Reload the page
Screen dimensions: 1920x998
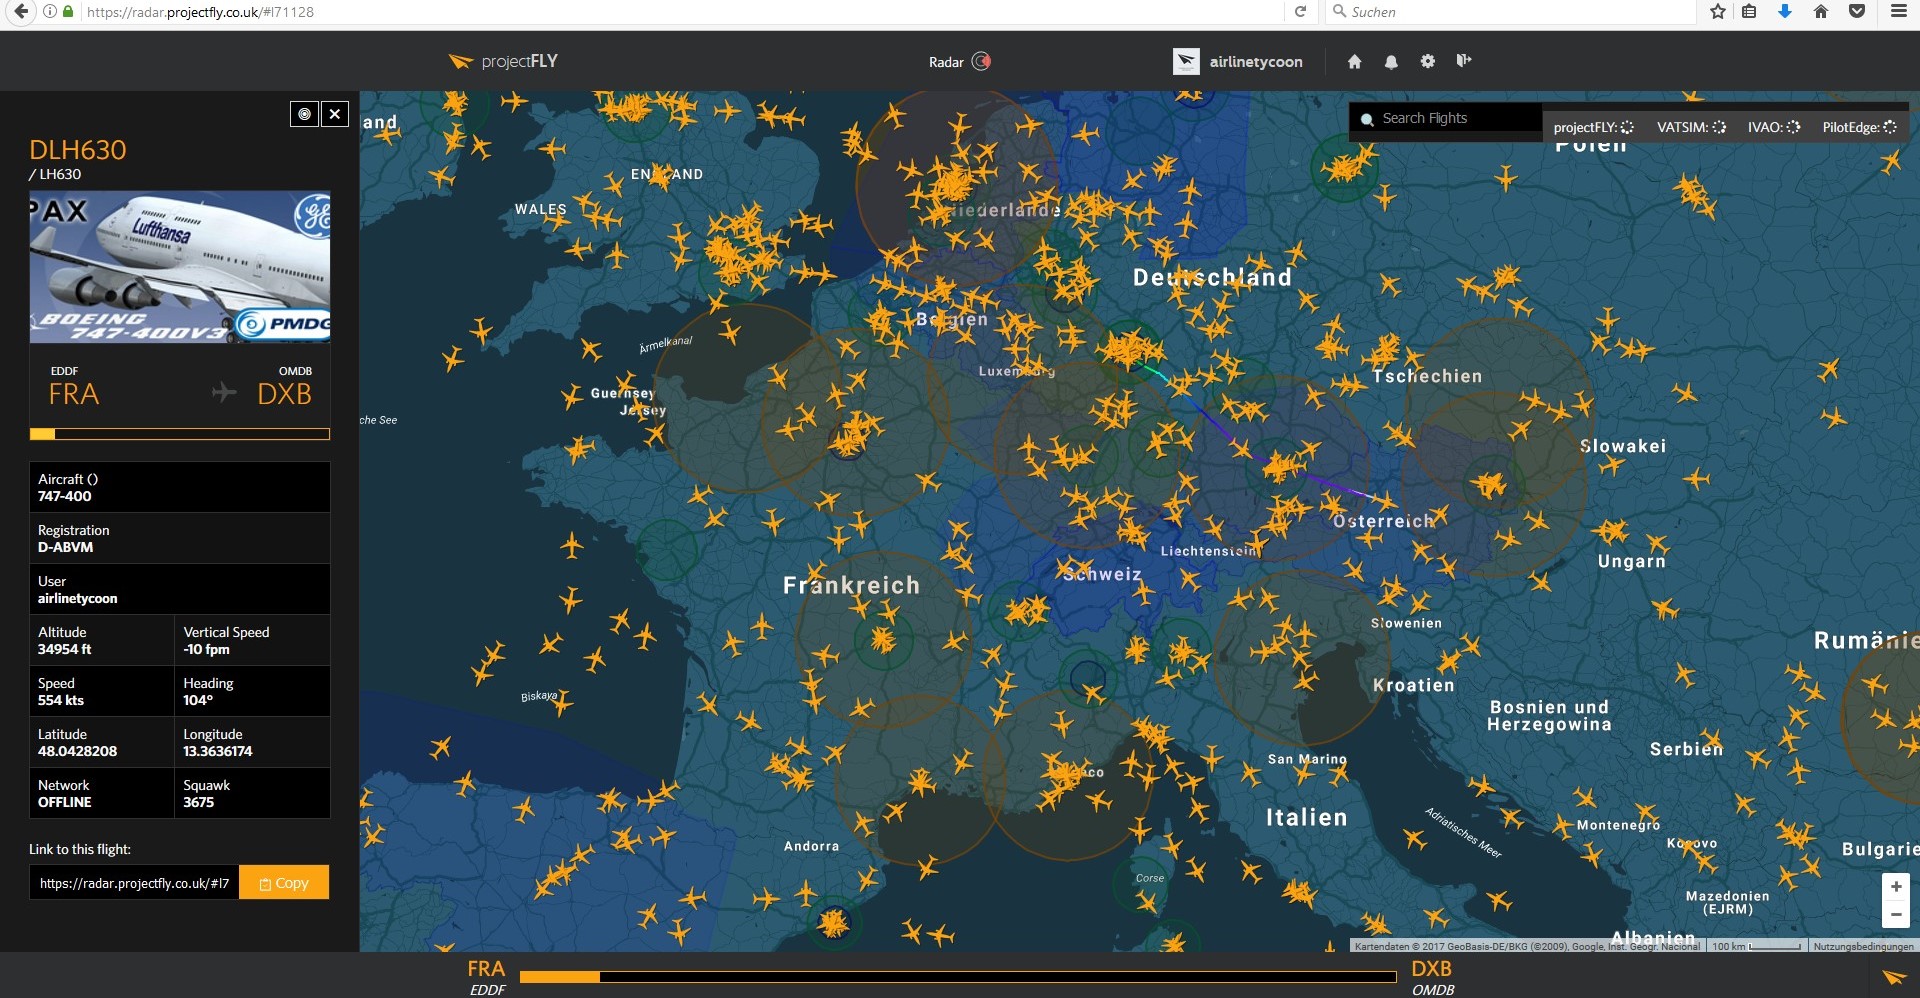click(x=1300, y=12)
